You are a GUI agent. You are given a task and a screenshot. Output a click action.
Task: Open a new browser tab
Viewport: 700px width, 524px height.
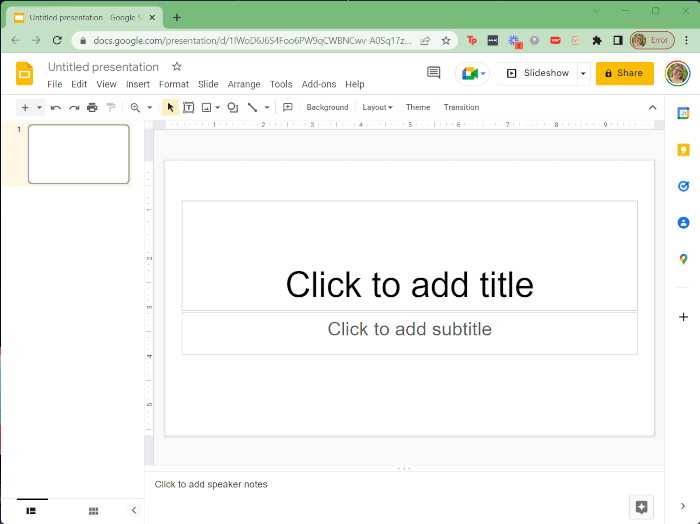coord(177,17)
